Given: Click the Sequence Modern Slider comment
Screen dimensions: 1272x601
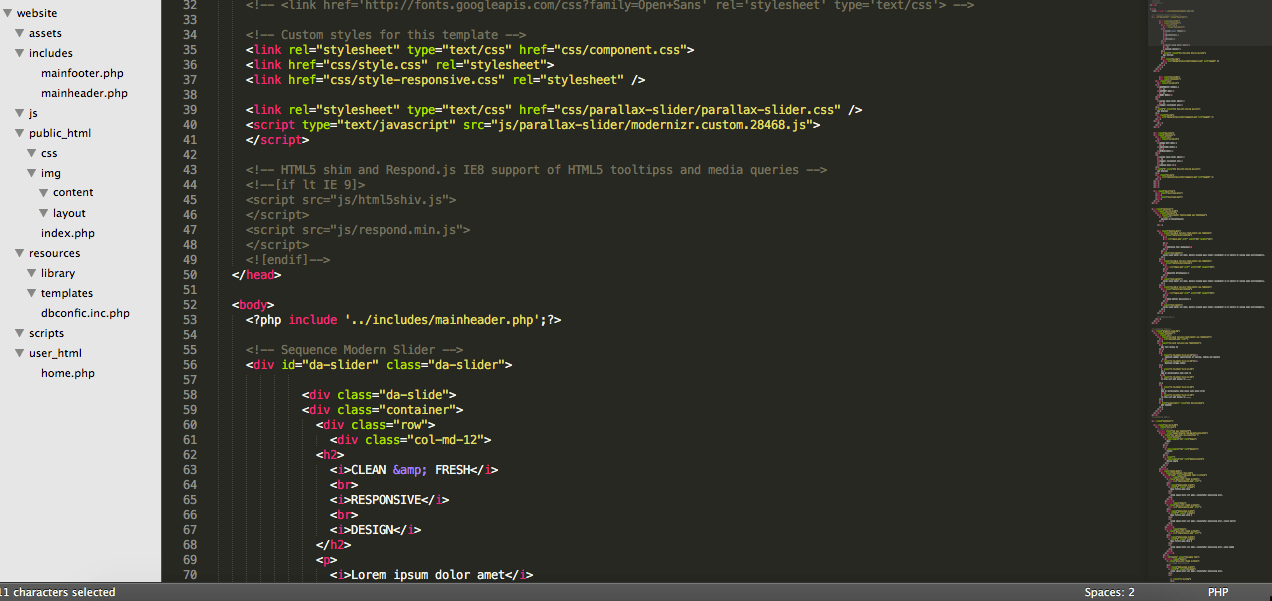Looking at the screenshot, I should tap(354, 350).
